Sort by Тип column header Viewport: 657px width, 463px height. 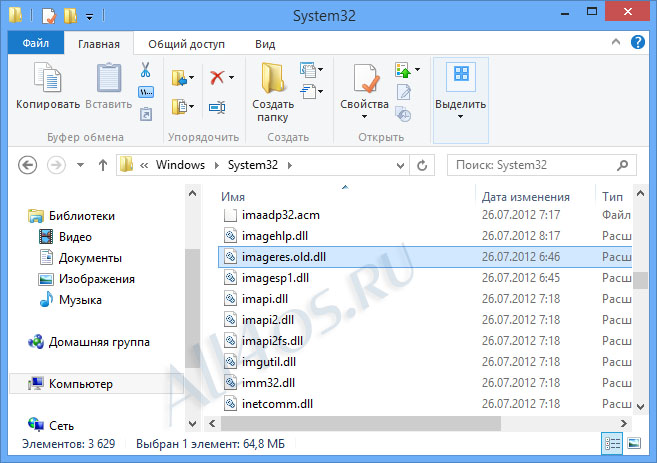click(612, 197)
